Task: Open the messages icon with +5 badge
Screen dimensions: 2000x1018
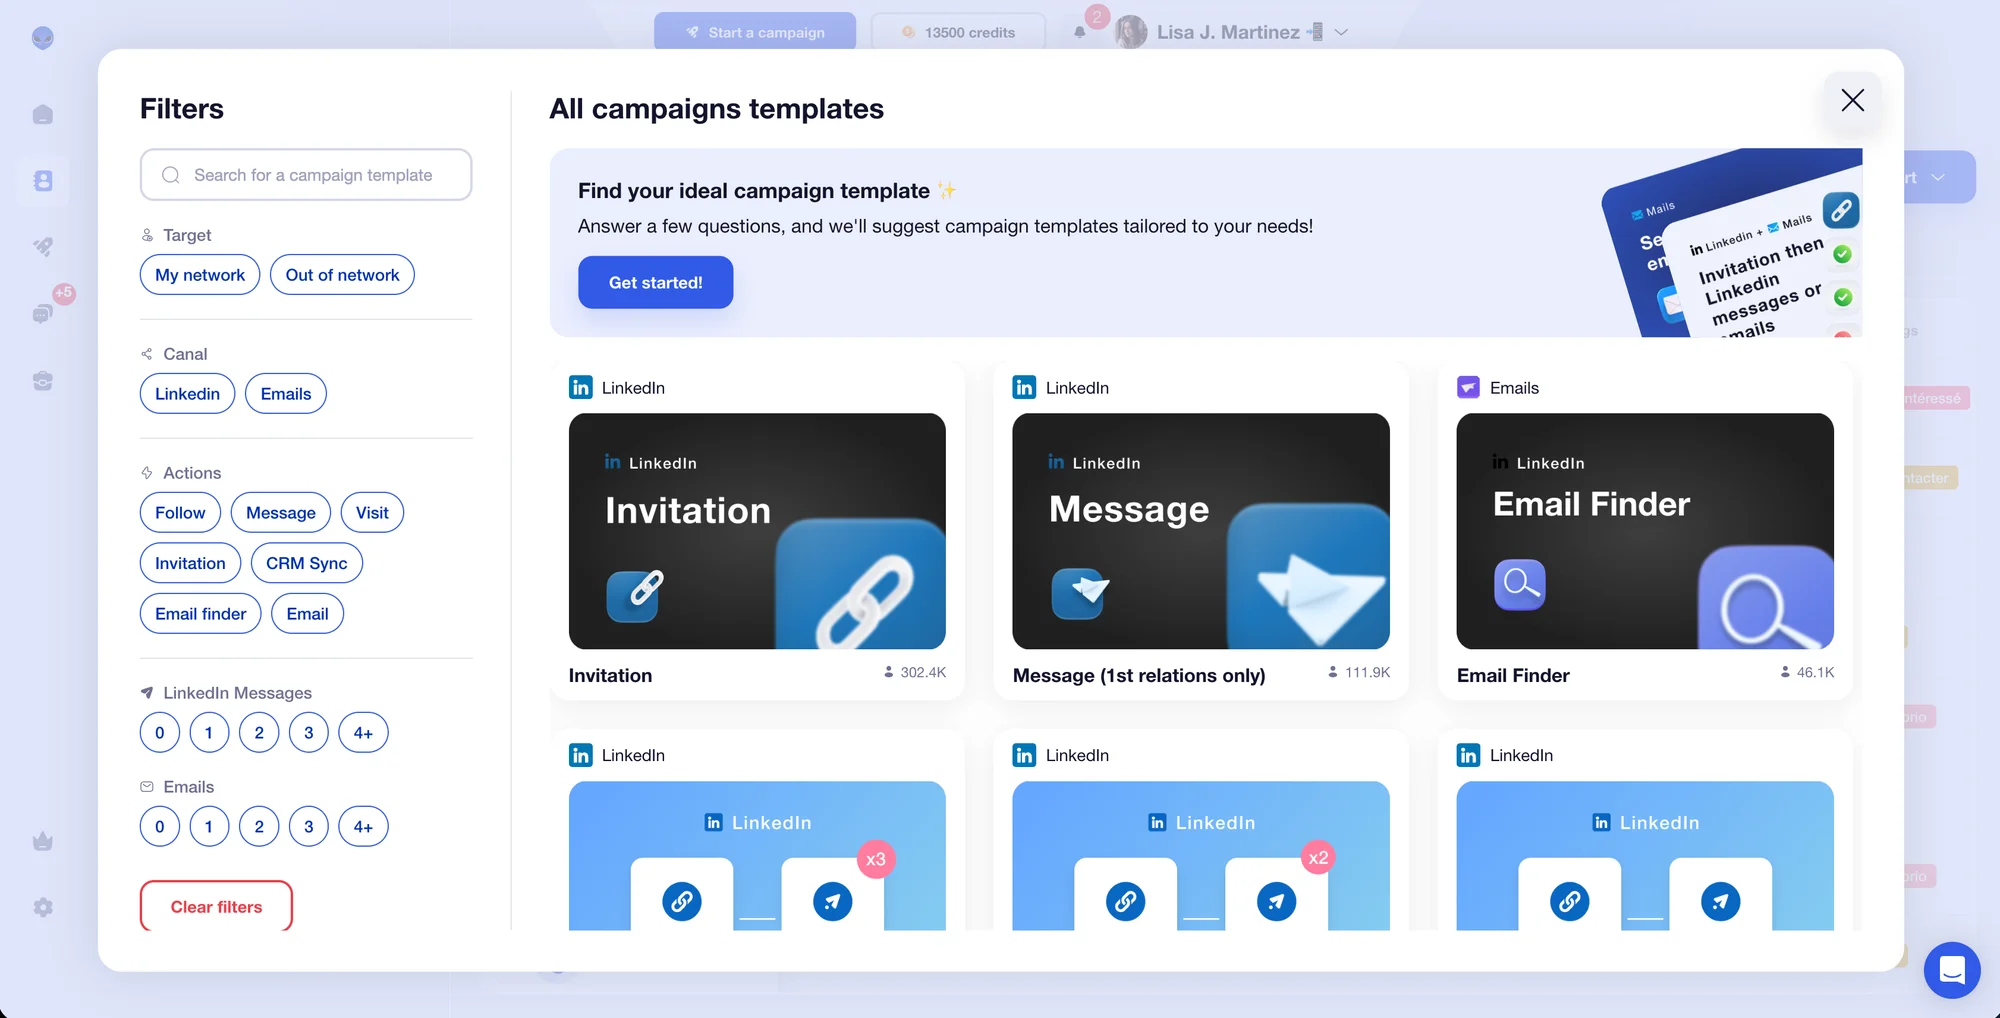Action: click(x=43, y=314)
